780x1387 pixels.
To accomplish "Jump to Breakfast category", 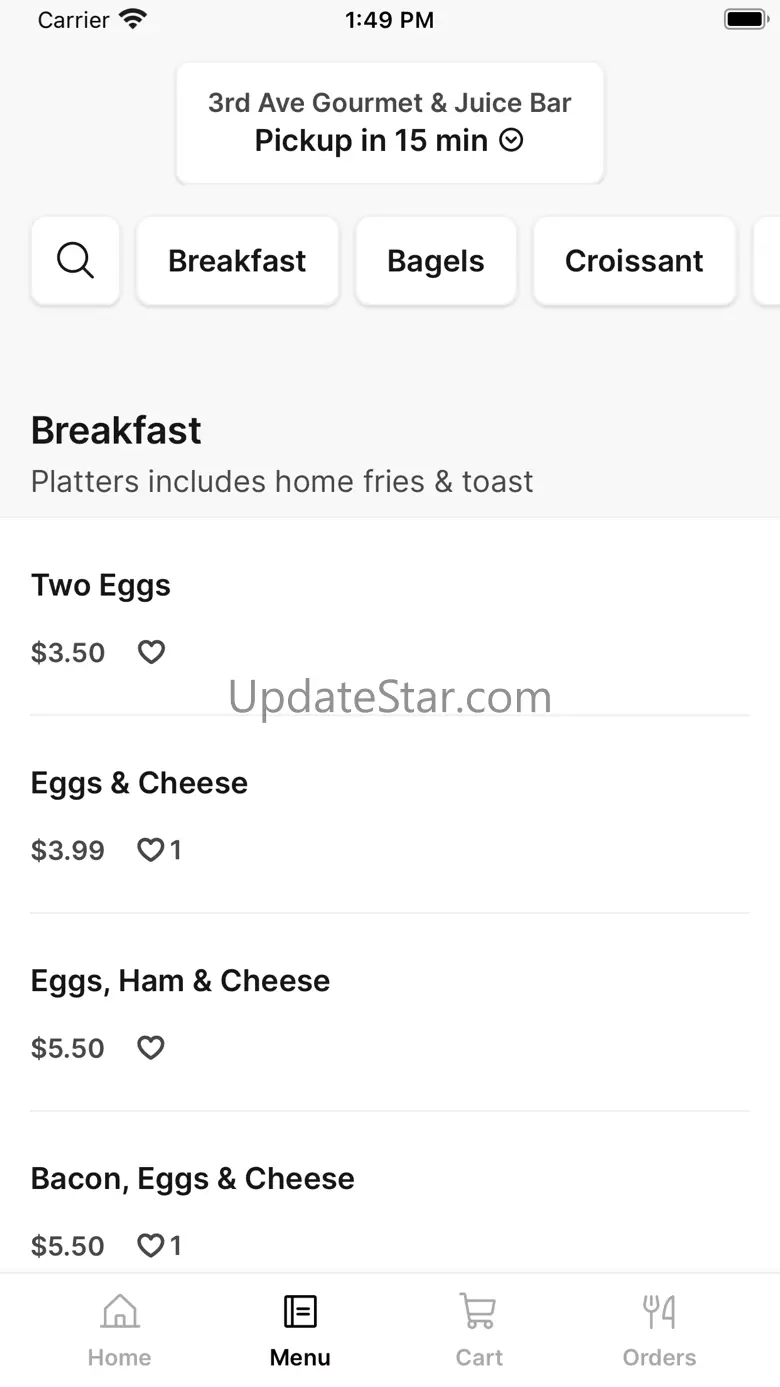I will [237, 261].
